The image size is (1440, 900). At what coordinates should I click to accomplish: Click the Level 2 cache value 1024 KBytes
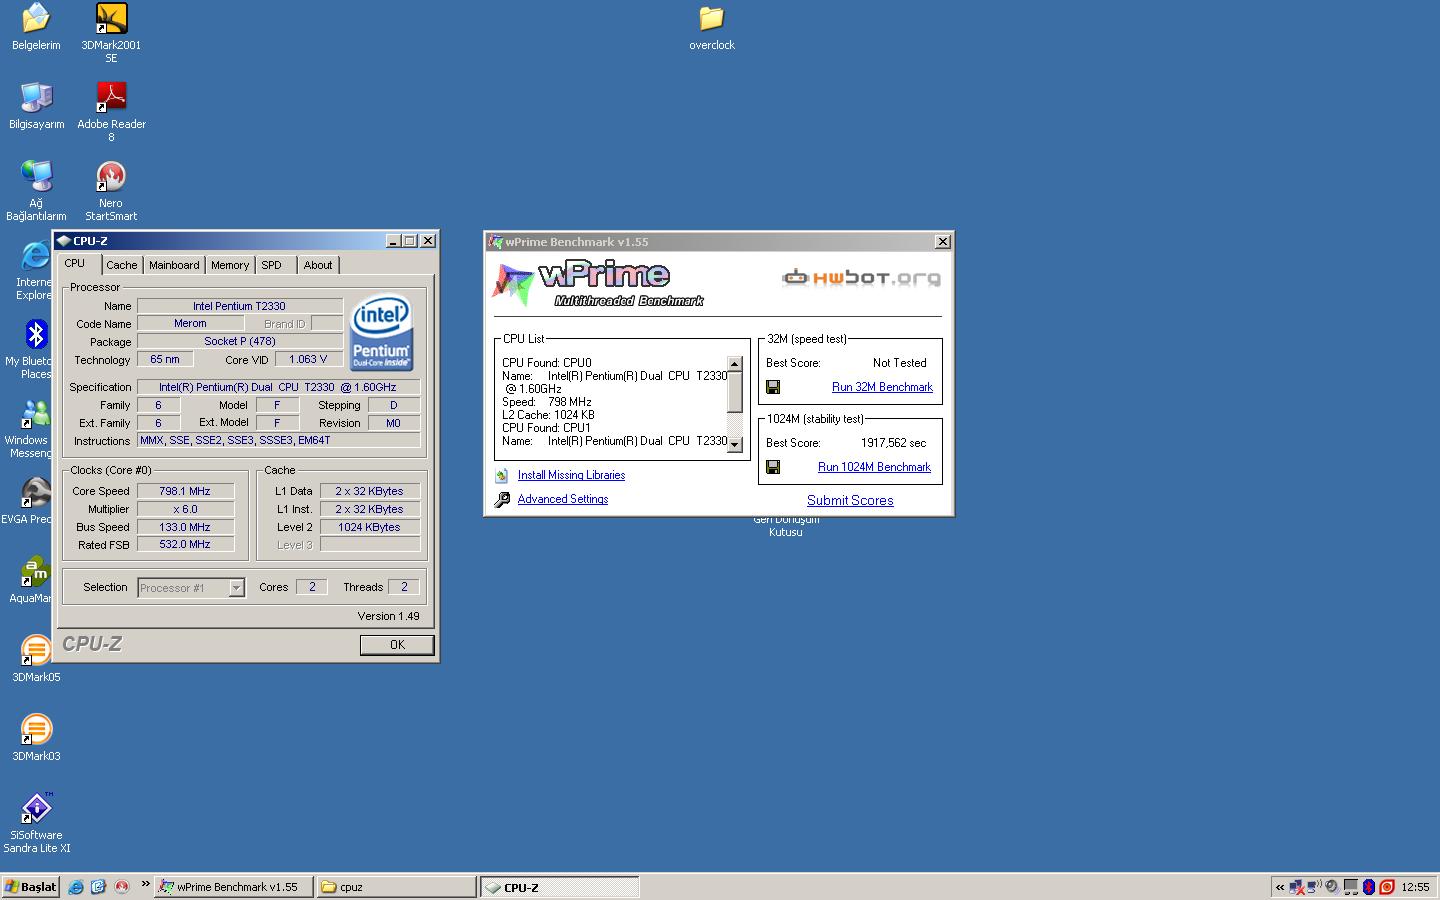(369, 527)
